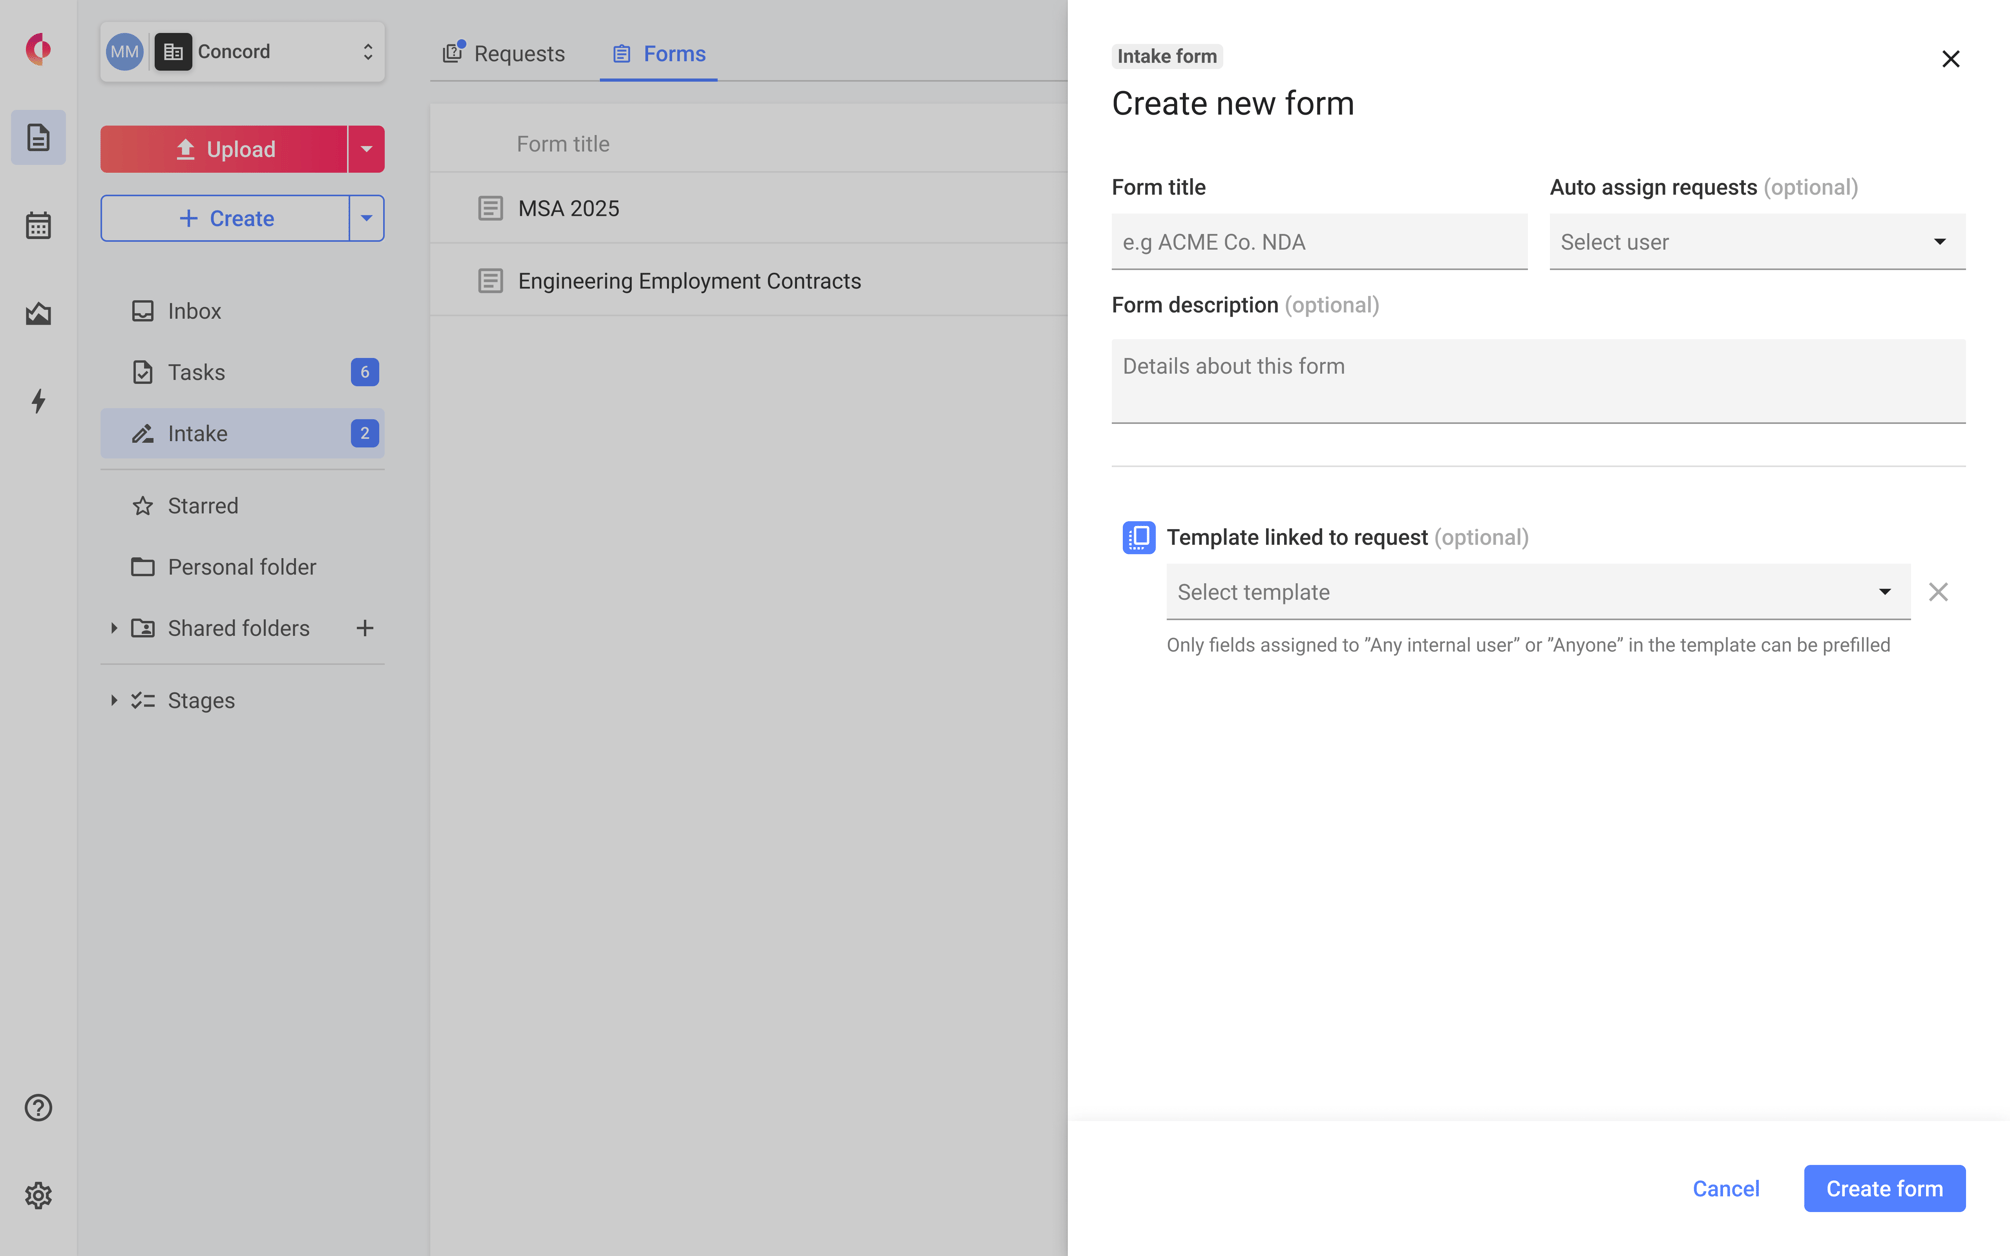This screenshot has height=1256, width=2010.
Task: Open the Select template dropdown
Action: (x=1537, y=591)
